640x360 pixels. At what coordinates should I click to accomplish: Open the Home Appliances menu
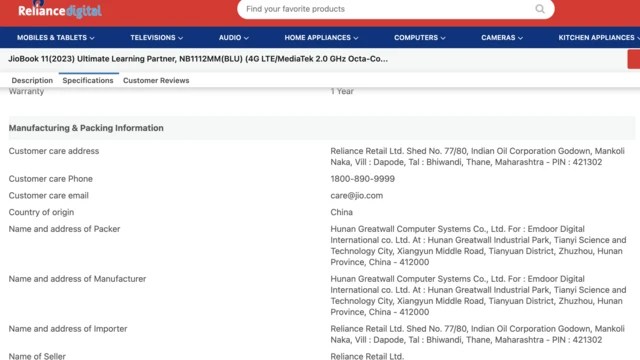[x=321, y=38]
